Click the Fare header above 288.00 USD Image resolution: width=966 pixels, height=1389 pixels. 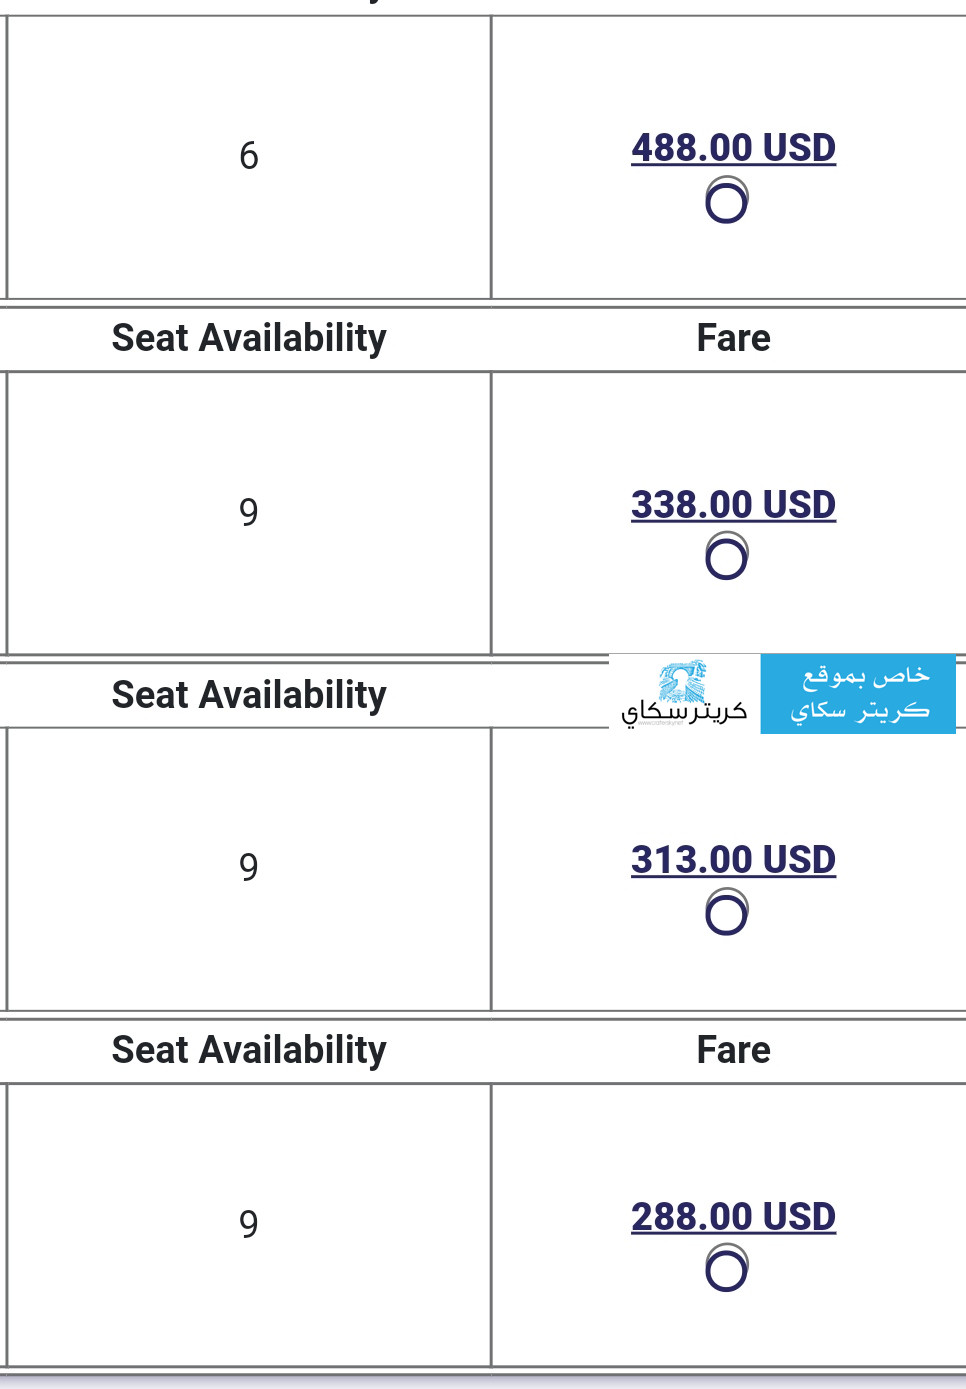(x=733, y=1050)
